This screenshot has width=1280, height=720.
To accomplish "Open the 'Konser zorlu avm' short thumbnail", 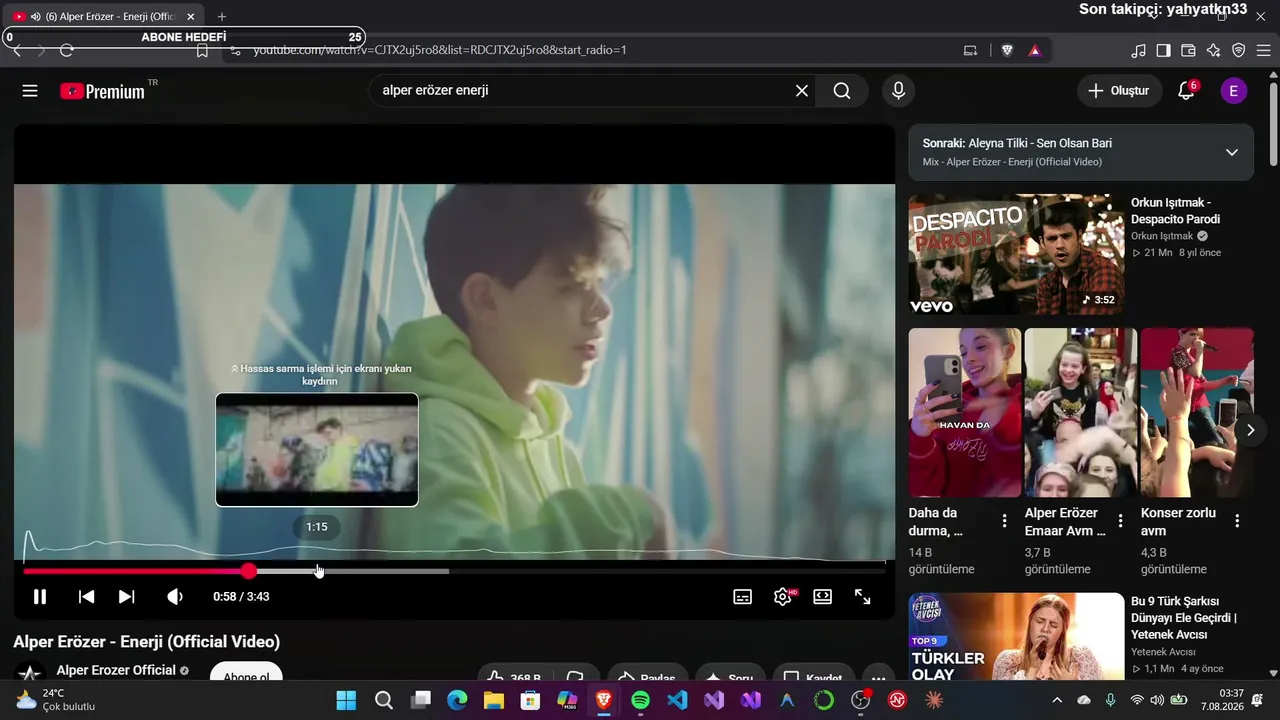I will click(1197, 412).
